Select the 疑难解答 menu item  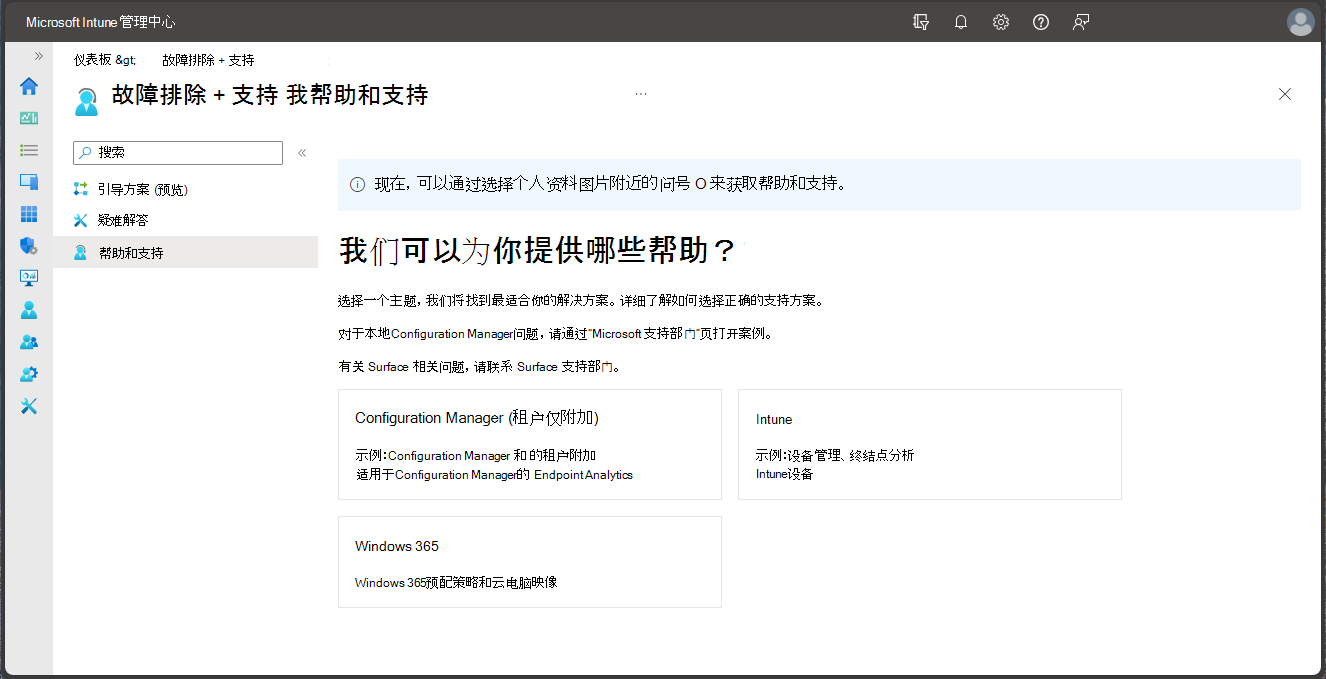(x=123, y=220)
